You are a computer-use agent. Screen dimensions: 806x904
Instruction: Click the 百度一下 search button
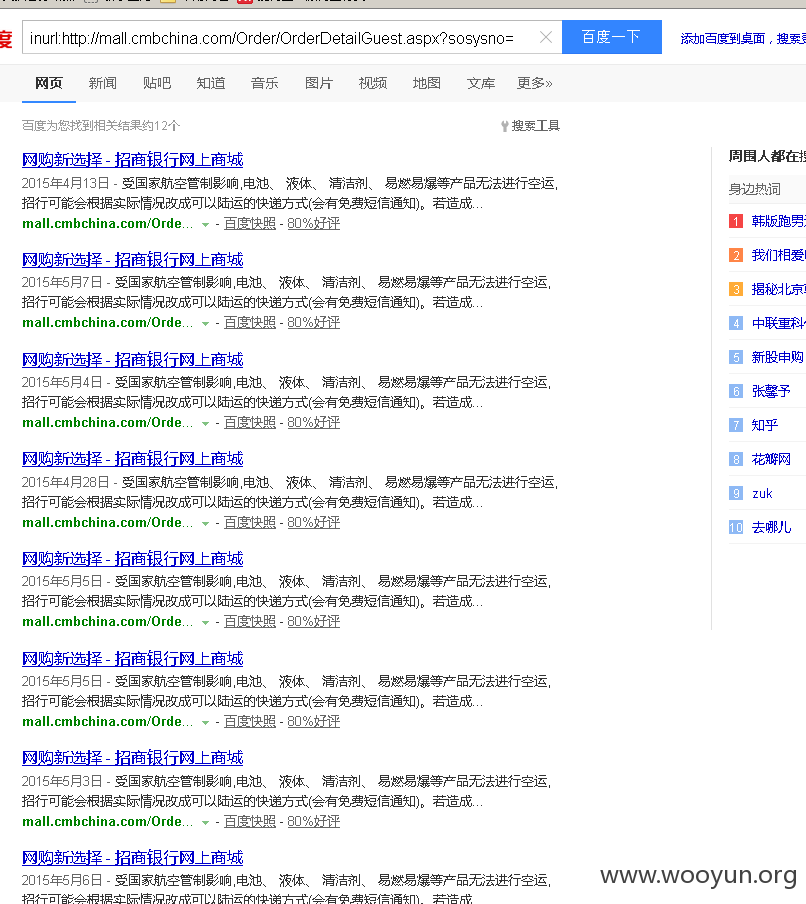click(x=612, y=37)
